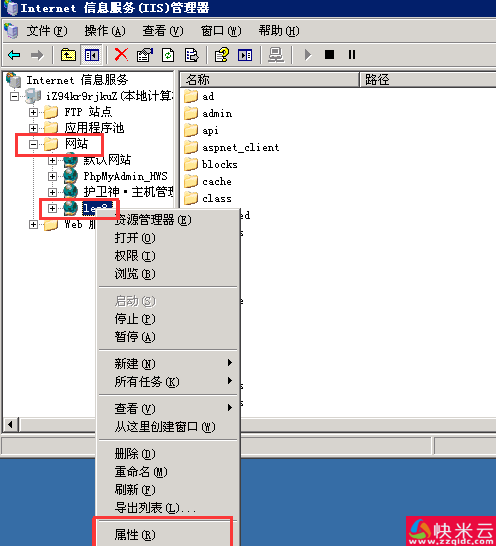The width and height of the screenshot is (496, 546).
Task: Open the 操作(A) menu
Action: click(105, 31)
